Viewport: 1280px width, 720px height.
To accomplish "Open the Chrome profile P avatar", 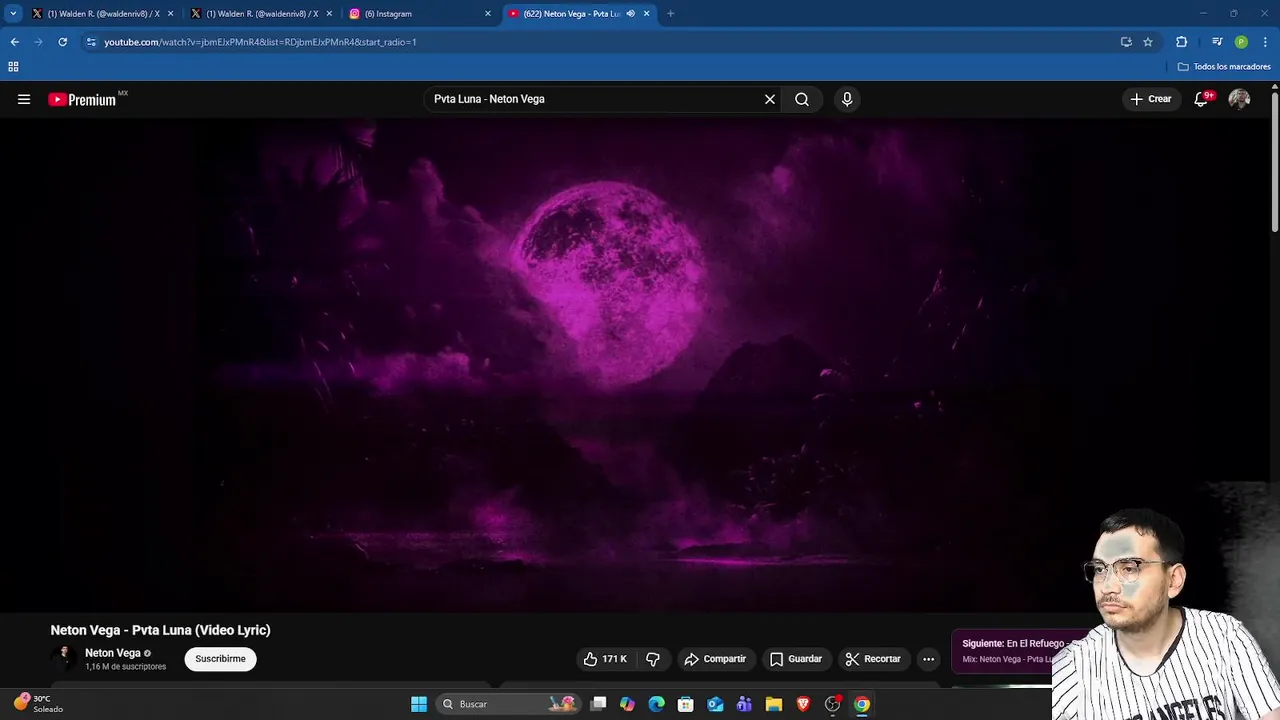I will tap(1241, 42).
